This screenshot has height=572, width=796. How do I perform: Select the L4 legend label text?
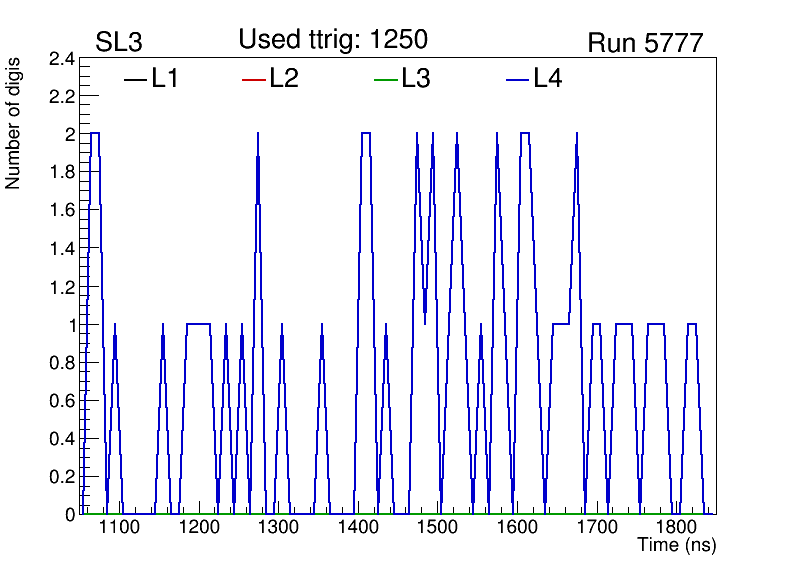coord(548,79)
